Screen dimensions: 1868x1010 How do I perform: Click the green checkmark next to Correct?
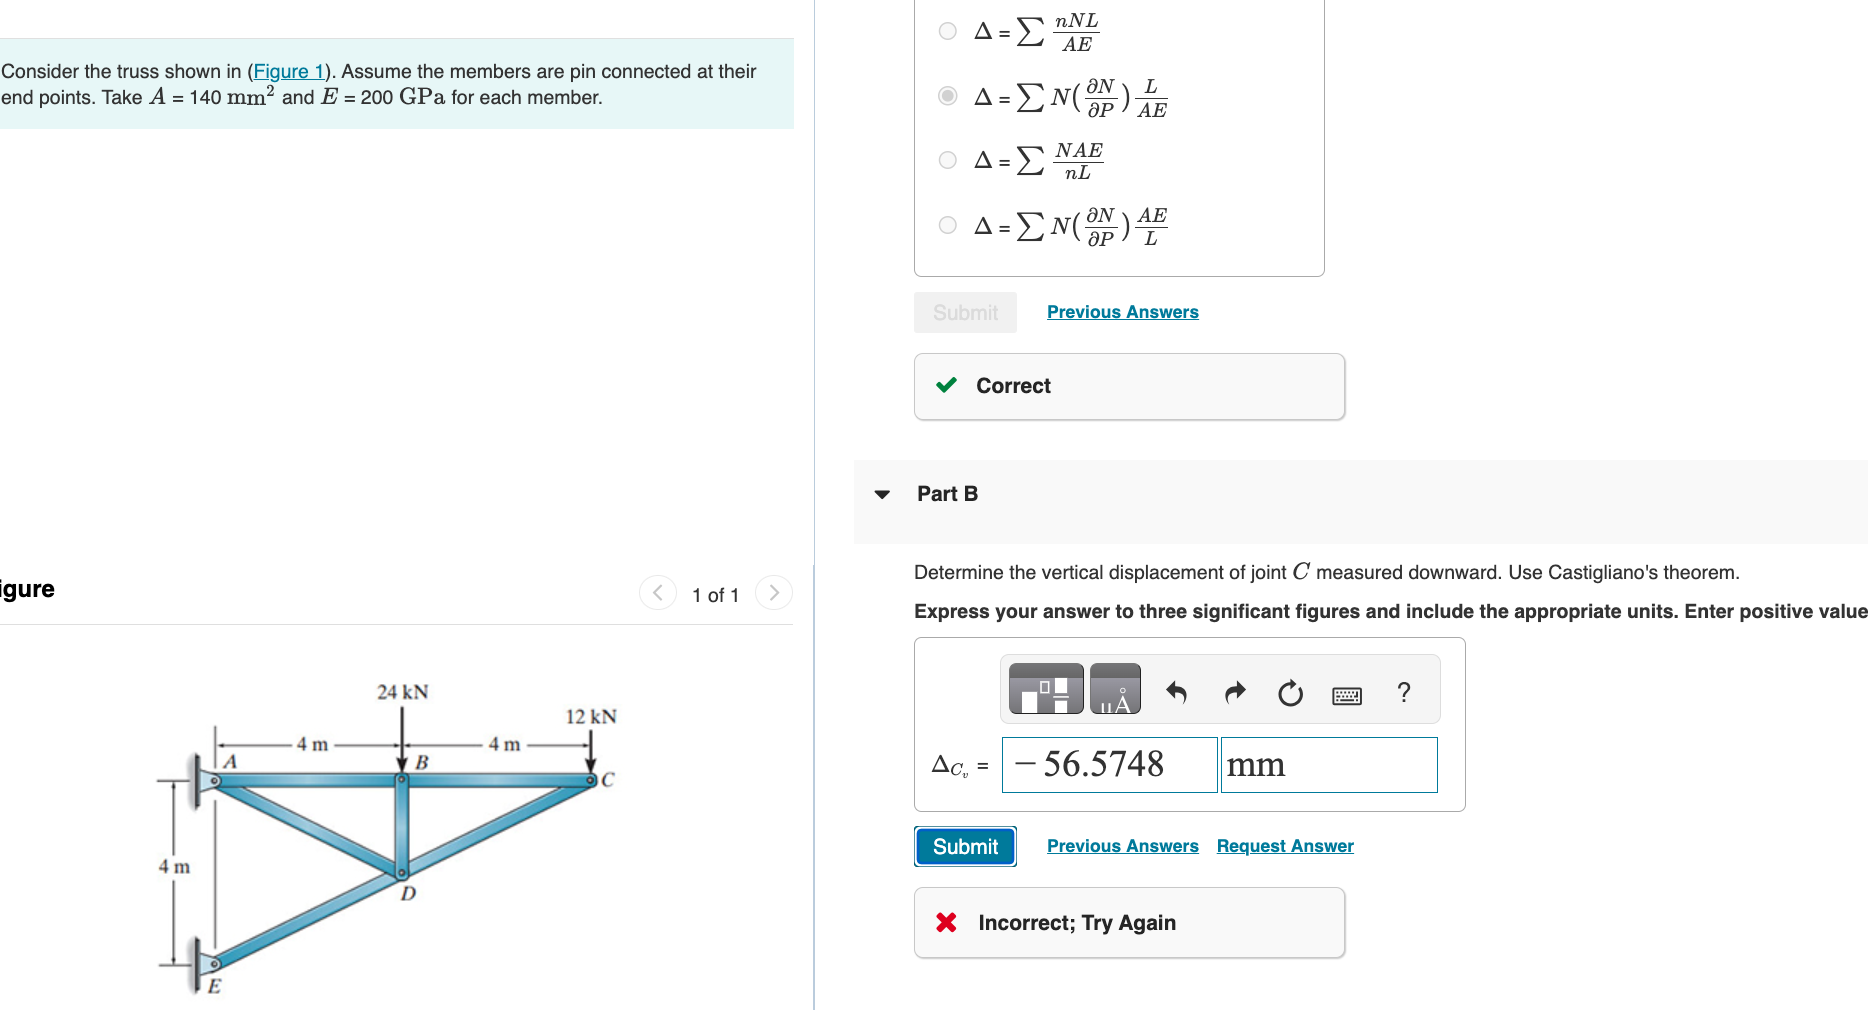coord(944,385)
